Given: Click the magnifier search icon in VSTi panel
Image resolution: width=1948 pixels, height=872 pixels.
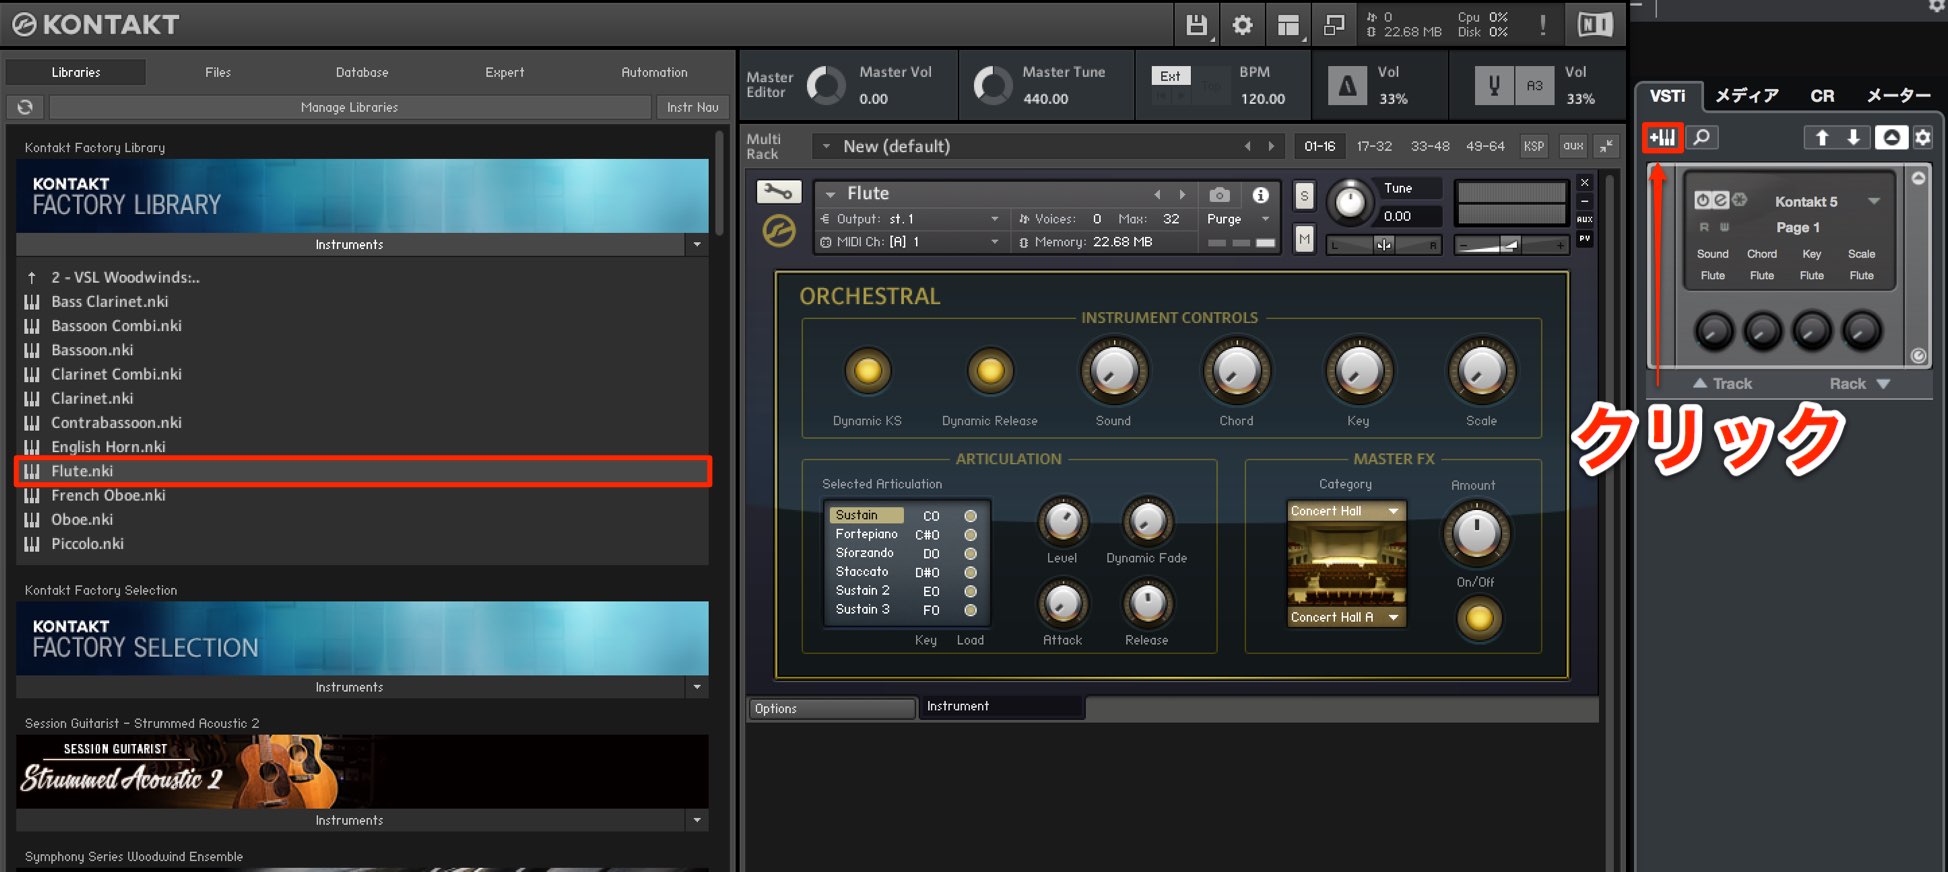Looking at the screenshot, I should coord(1701,137).
